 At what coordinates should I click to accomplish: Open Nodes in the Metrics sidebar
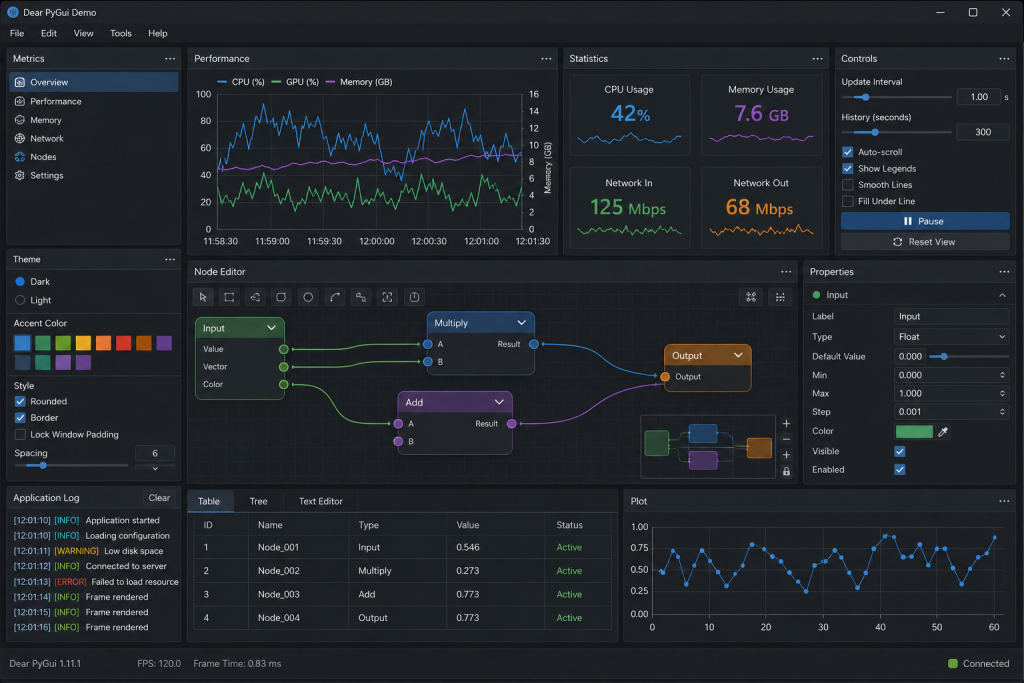[x=93, y=157]
